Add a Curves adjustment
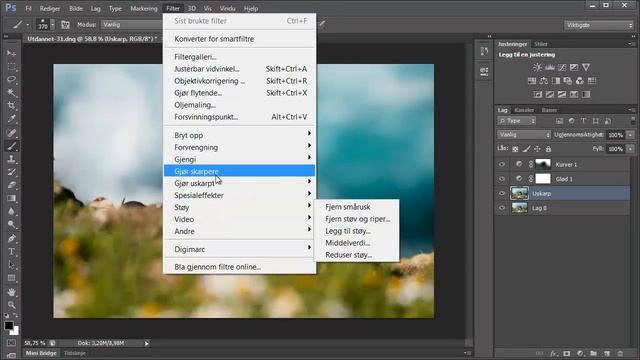 562,67
